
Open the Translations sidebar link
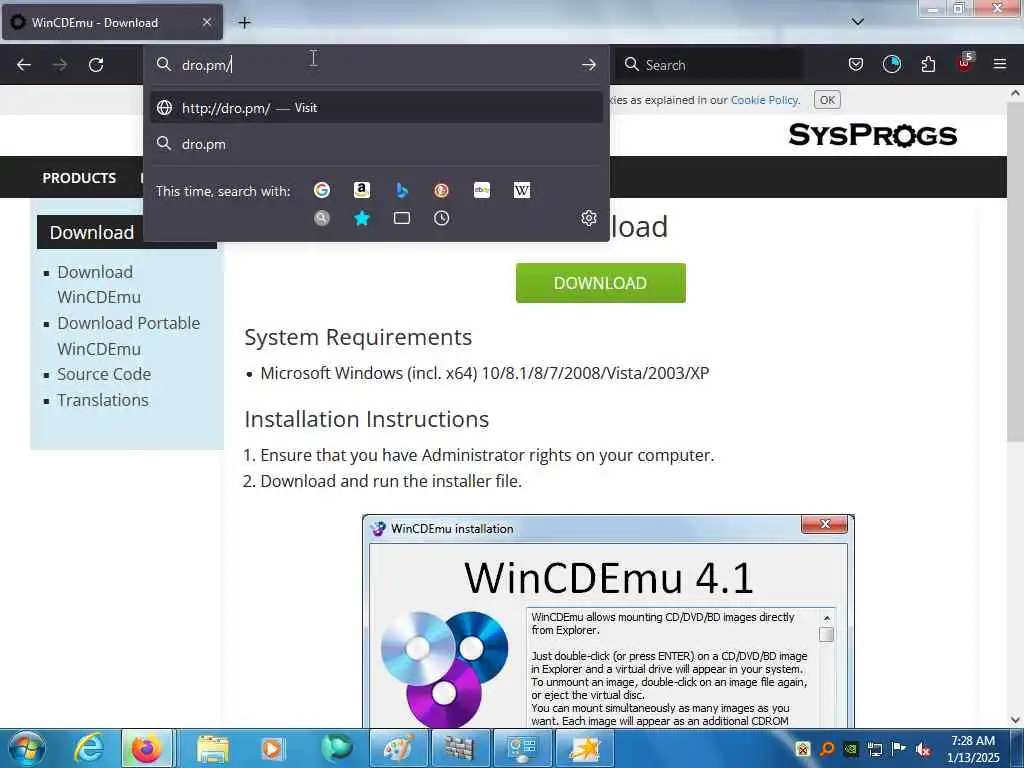(x=103, y=400)
